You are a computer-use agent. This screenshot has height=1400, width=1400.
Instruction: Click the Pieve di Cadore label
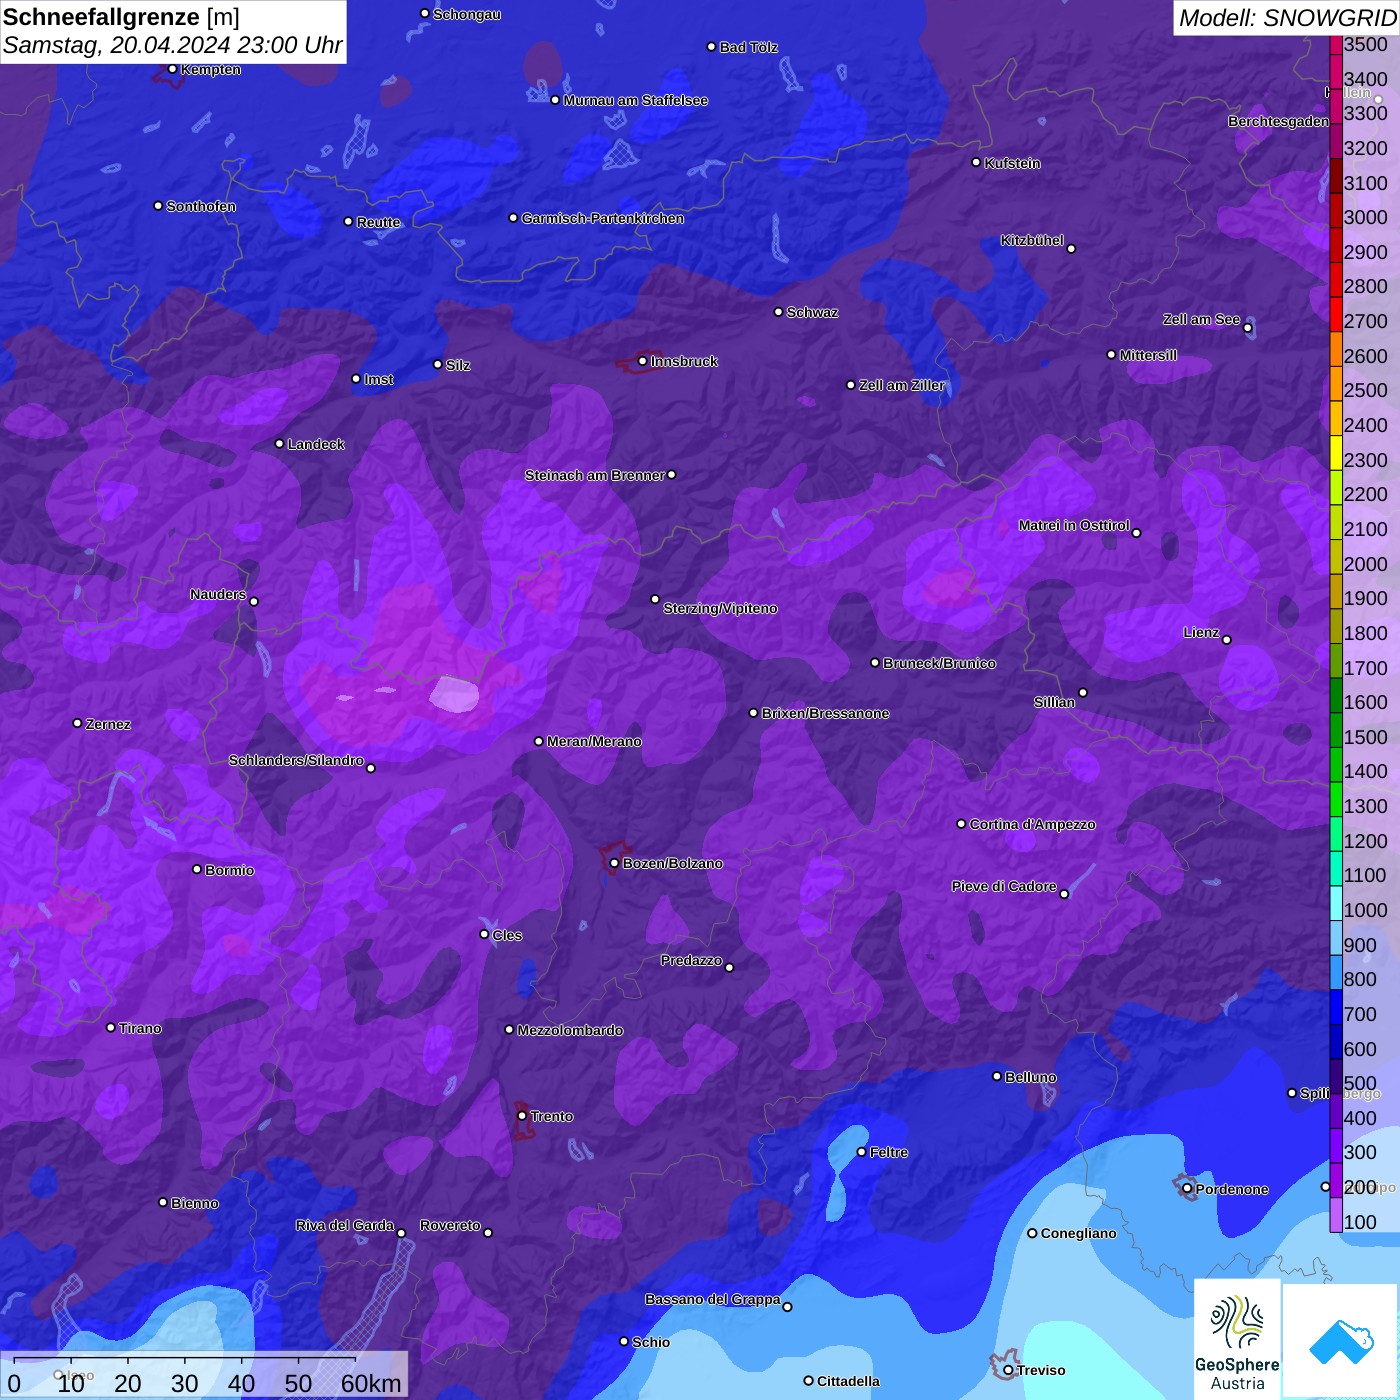(x=1004, y=886)
